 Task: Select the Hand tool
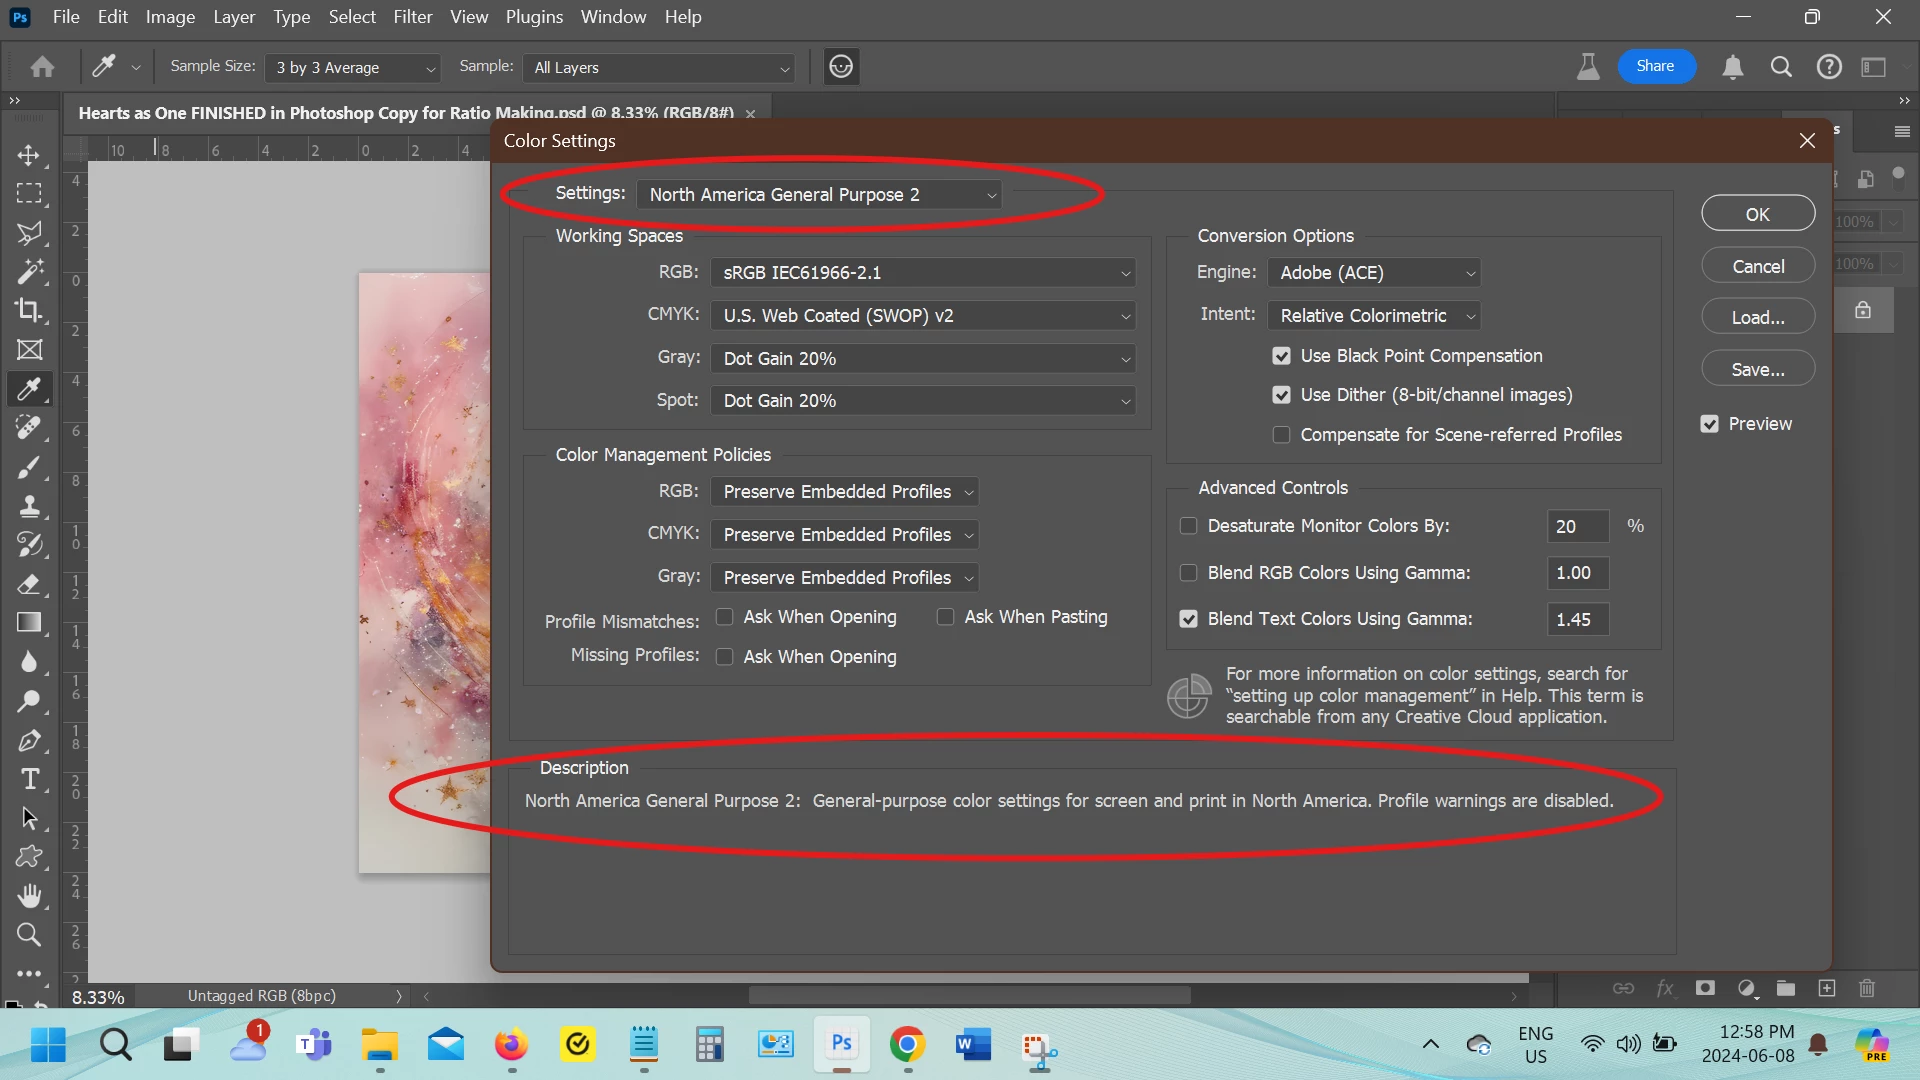(x=28, y=895)
